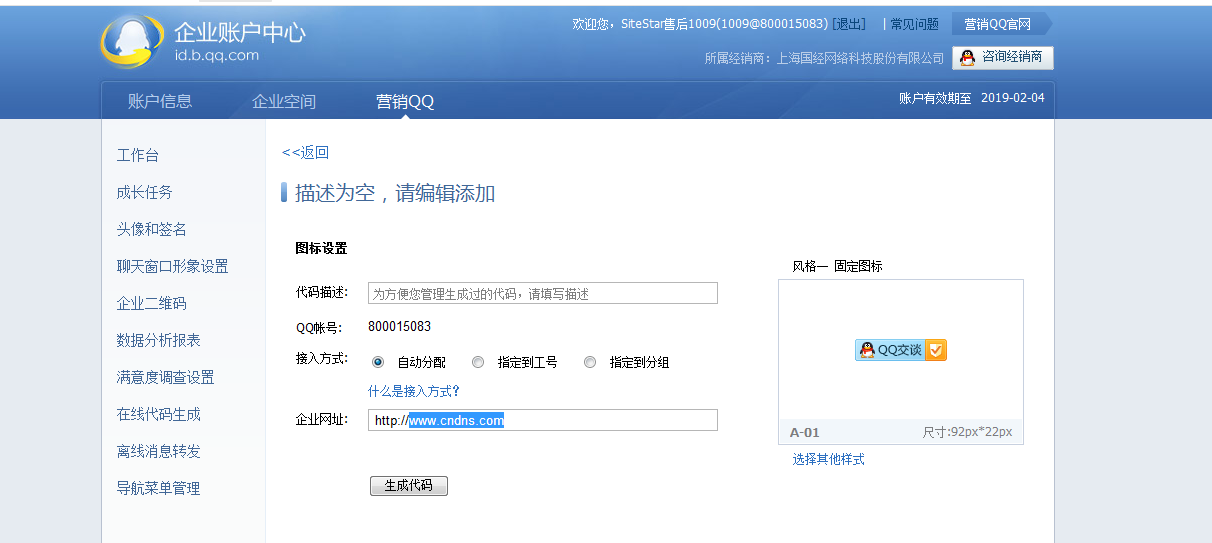Open 在线代码生成 in sidebar
The height and width of the screenshot is (543, 1212).
[158, 414]
